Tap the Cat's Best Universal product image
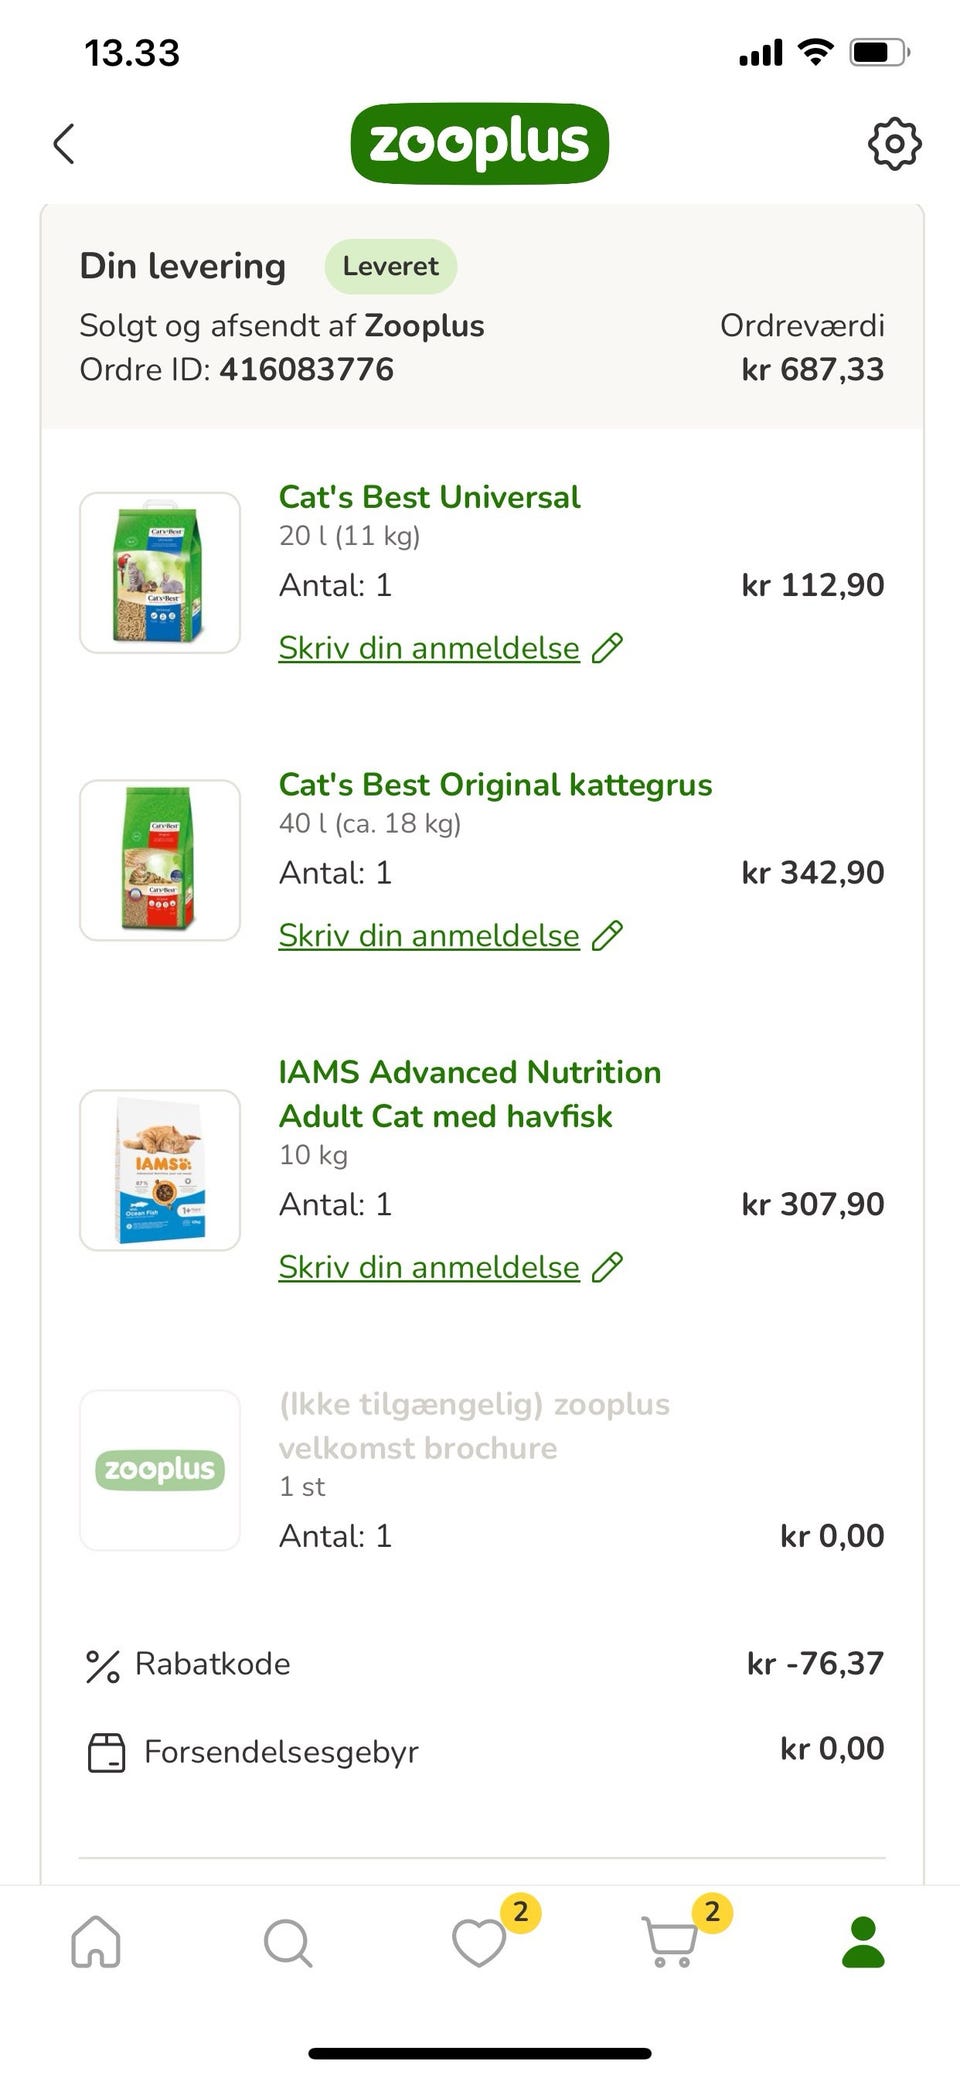The width and height of the screenshot is (960, 2078). click(x=160, y=573)
